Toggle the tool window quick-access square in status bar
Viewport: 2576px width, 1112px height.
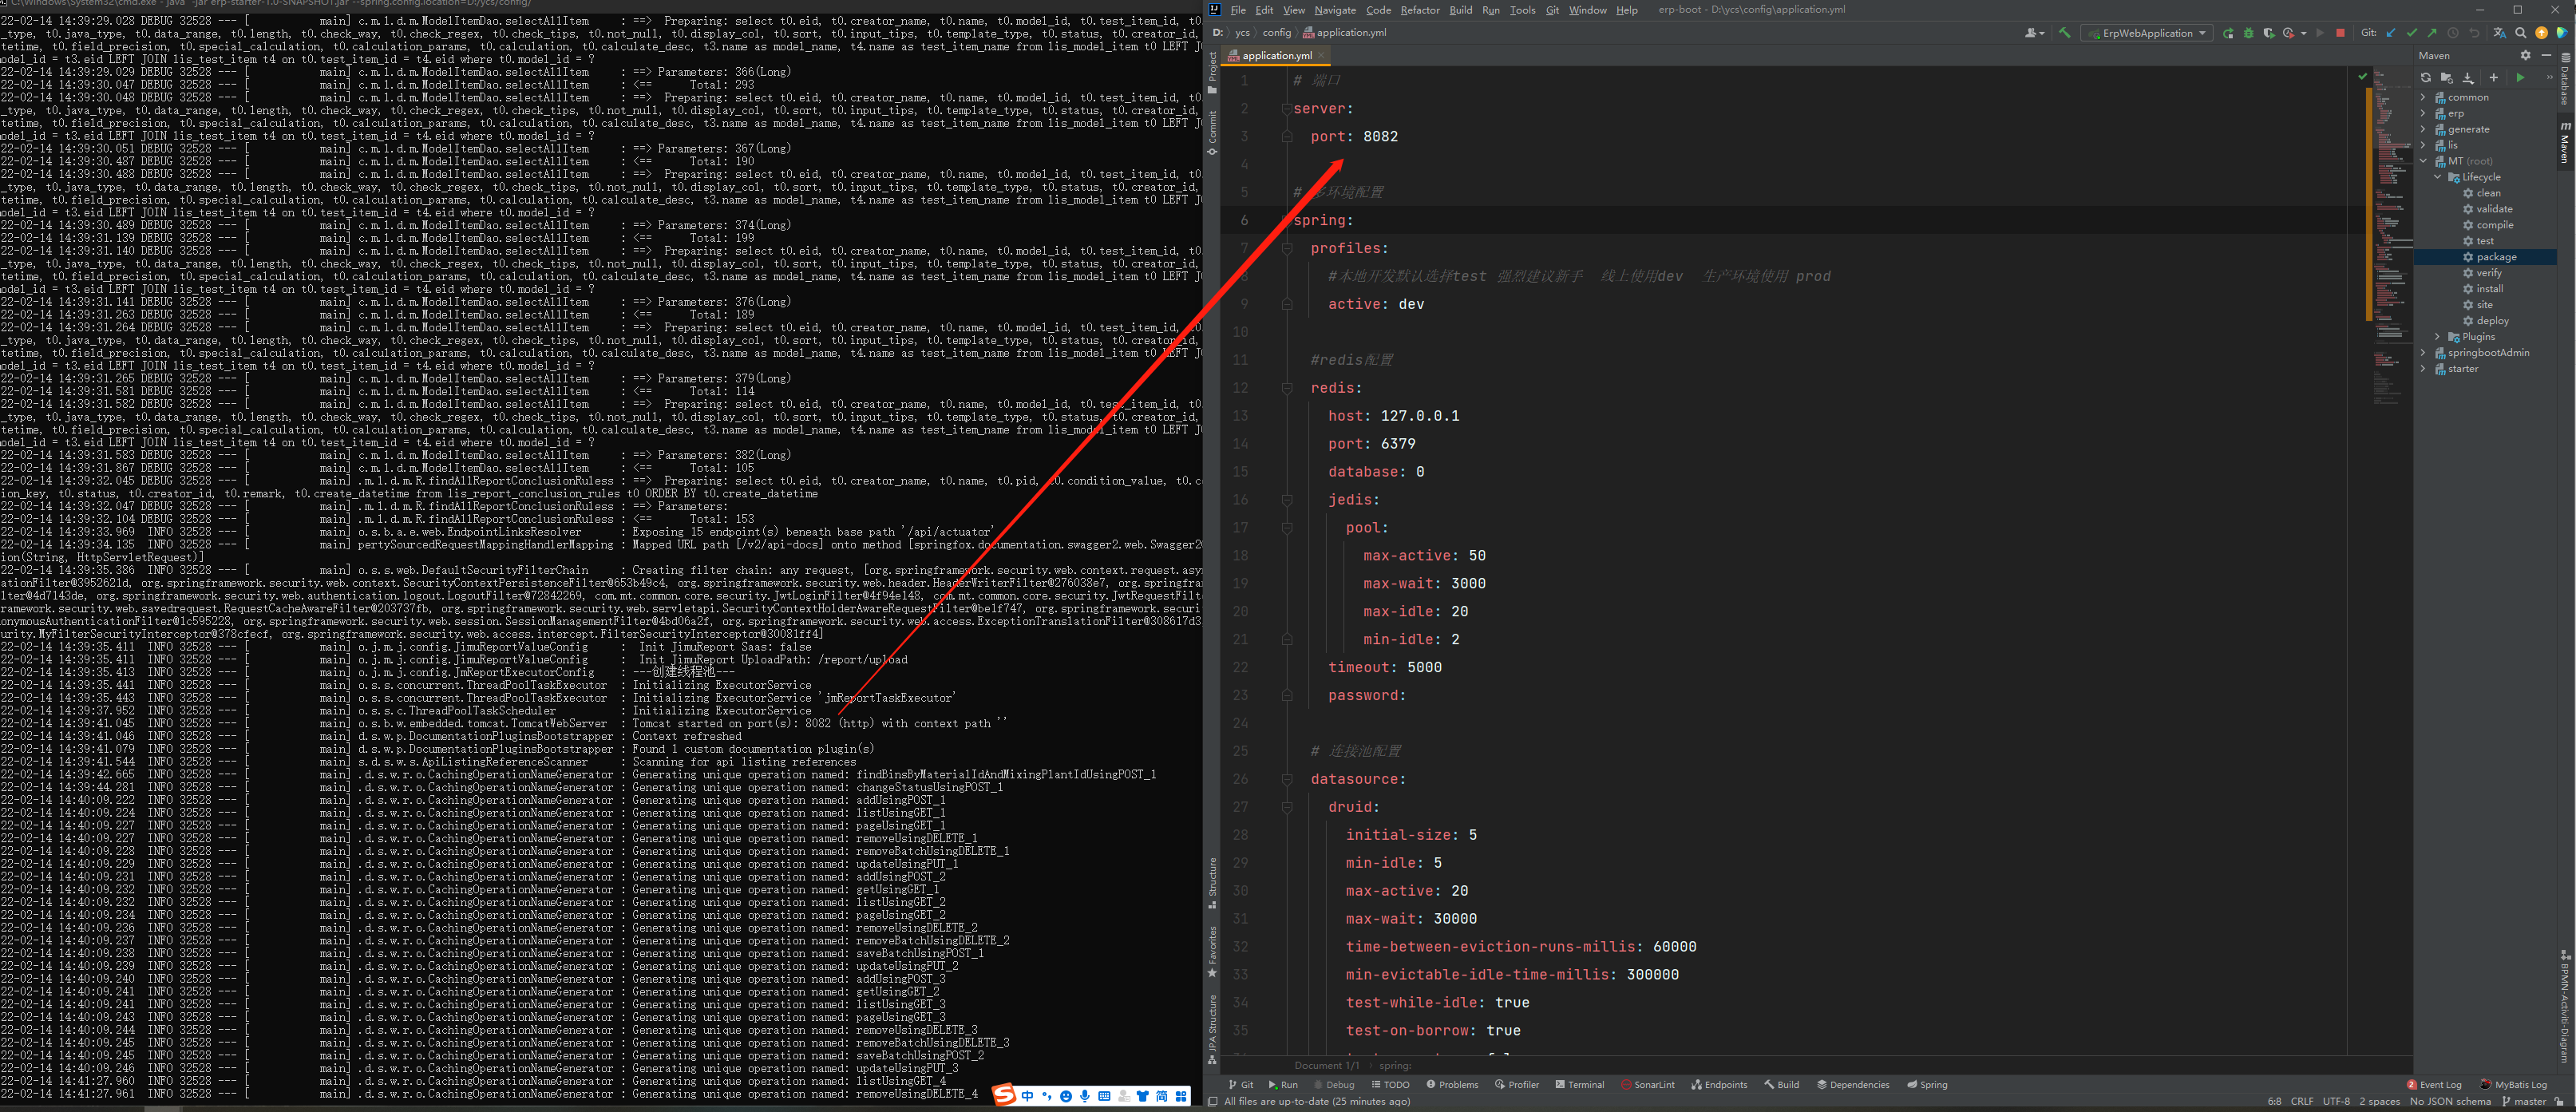[x=1213, y=1101]
